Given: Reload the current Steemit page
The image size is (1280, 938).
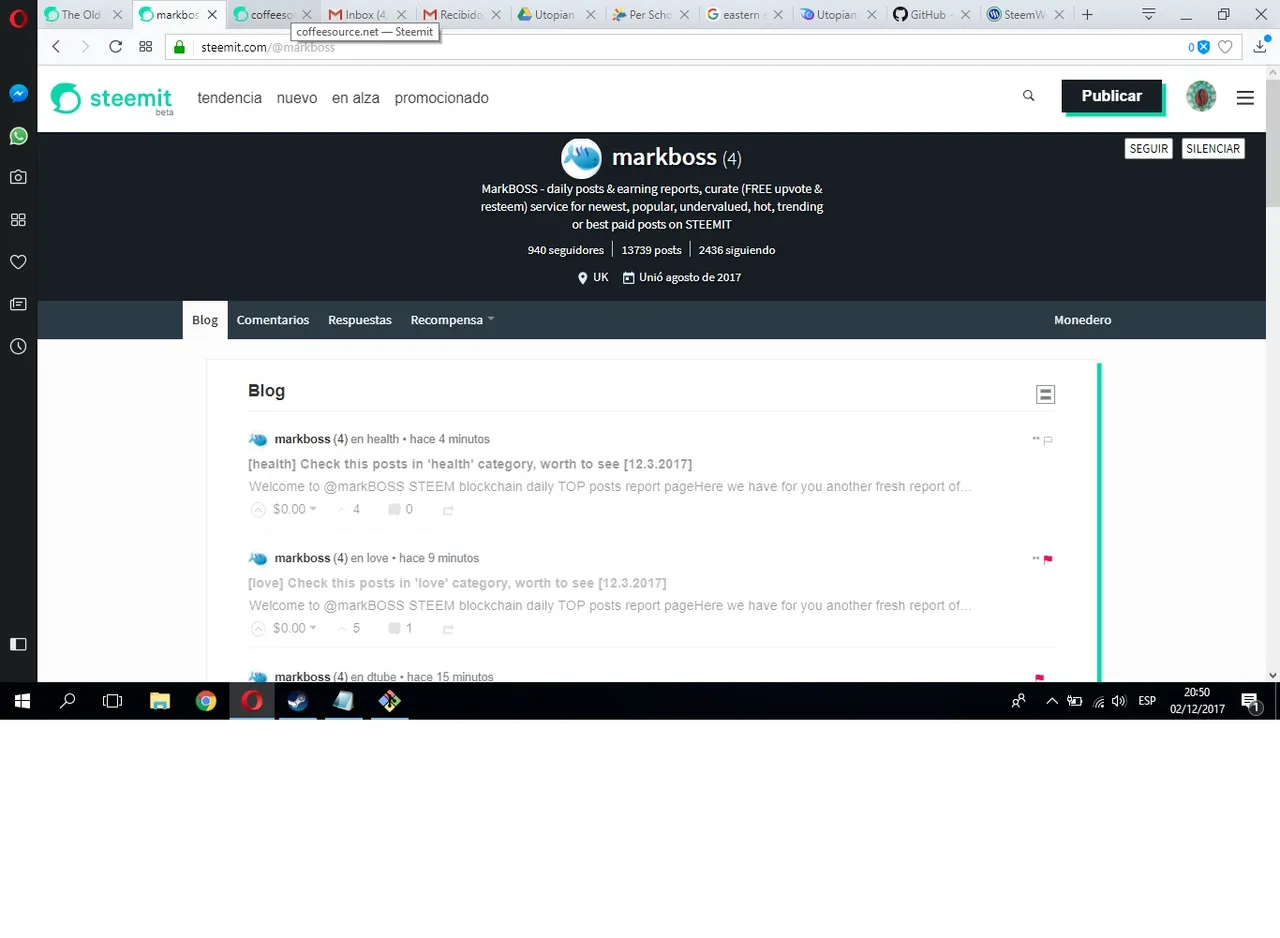Looking at the screenshot, I should tap(115, 47).
